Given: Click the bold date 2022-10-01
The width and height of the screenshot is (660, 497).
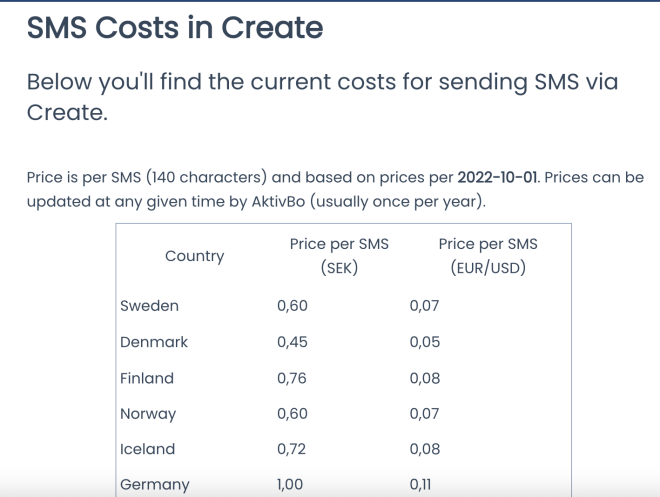Looking at the screenshot, I should coord(497,178).
